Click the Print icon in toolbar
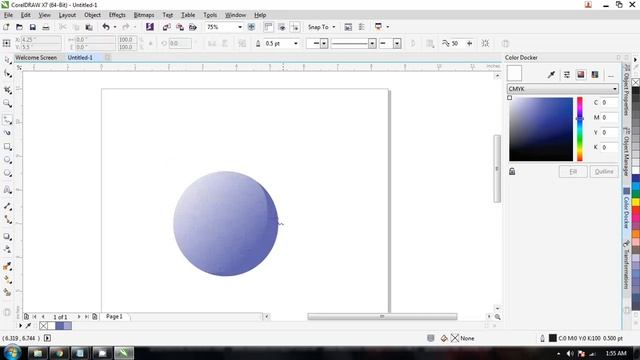The width and height of the screenshot is (640, 360). (46, 27)
